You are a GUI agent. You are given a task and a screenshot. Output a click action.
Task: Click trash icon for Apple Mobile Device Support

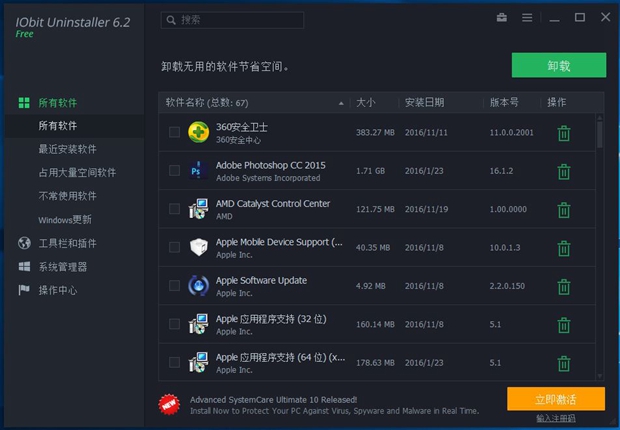pyautogui.click(x=564, y=248)
